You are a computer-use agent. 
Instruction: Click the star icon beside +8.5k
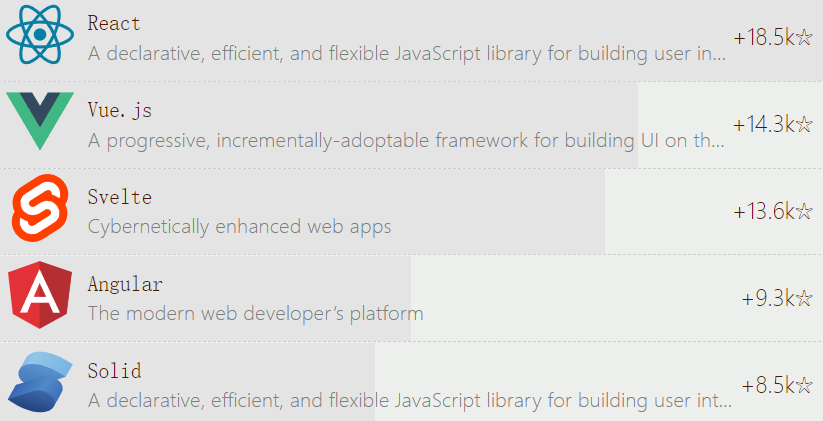coord(805,385)
